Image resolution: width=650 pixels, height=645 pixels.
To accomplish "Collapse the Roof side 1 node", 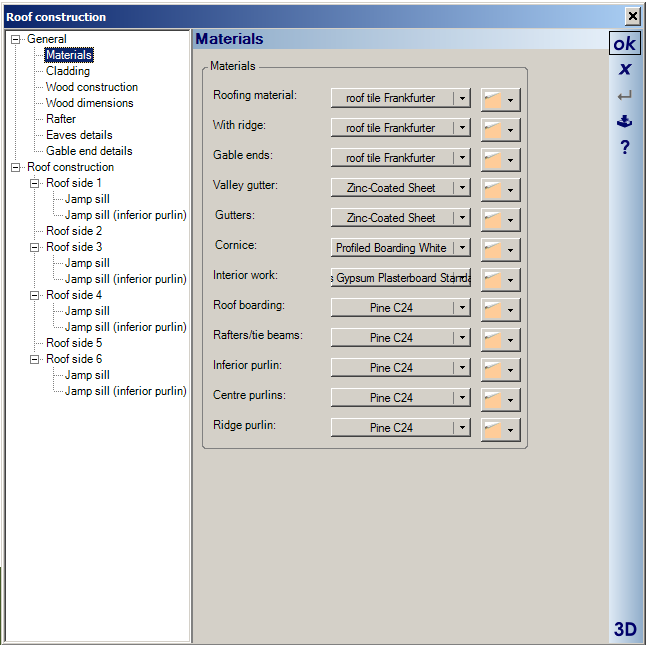I will (35, 183).
